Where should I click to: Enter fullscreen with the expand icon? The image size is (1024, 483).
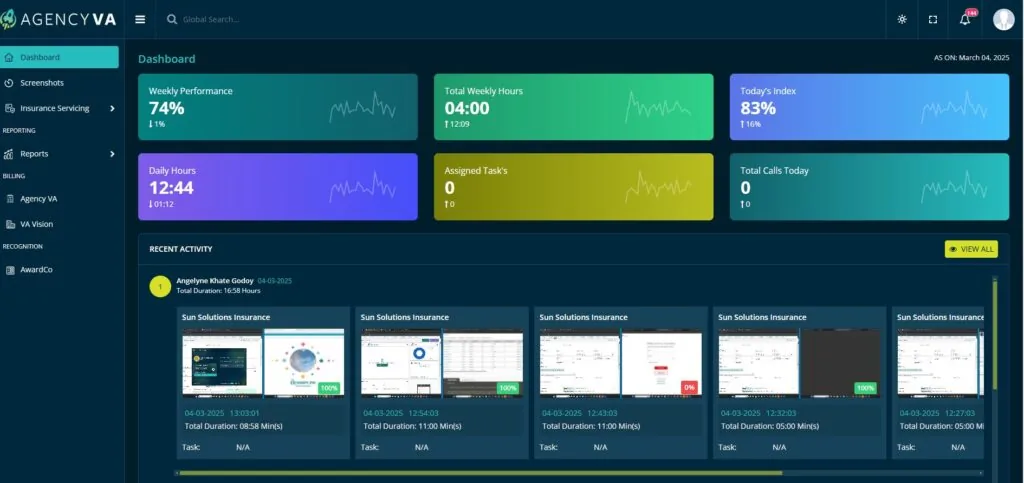tap(933, 20)
